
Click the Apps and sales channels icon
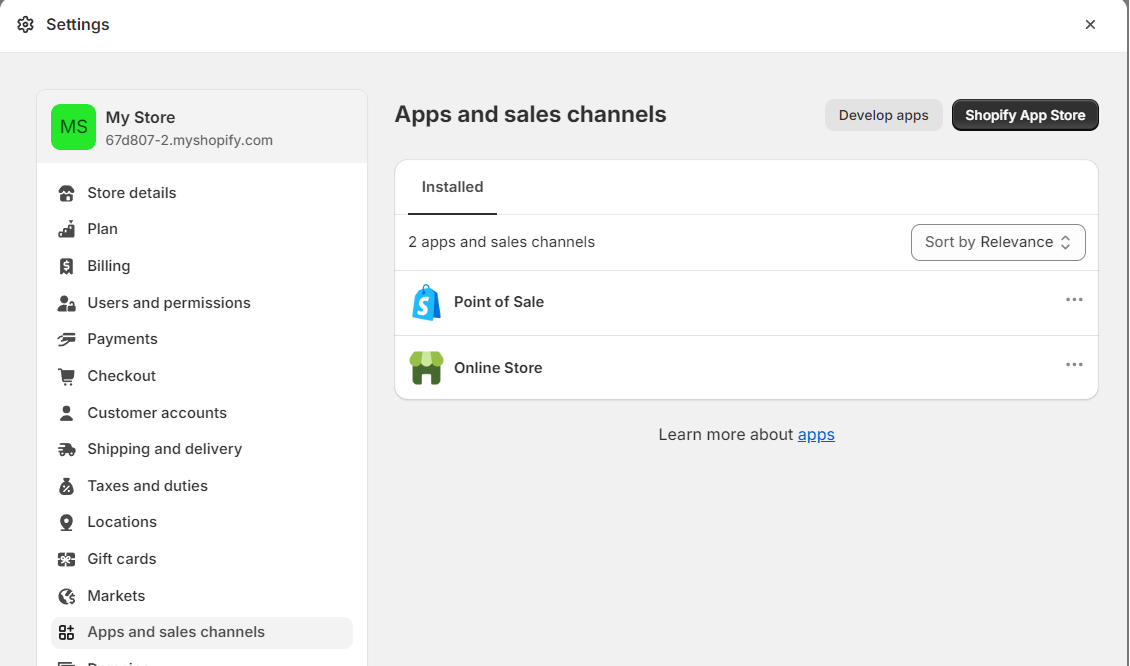tap(66, 633)
